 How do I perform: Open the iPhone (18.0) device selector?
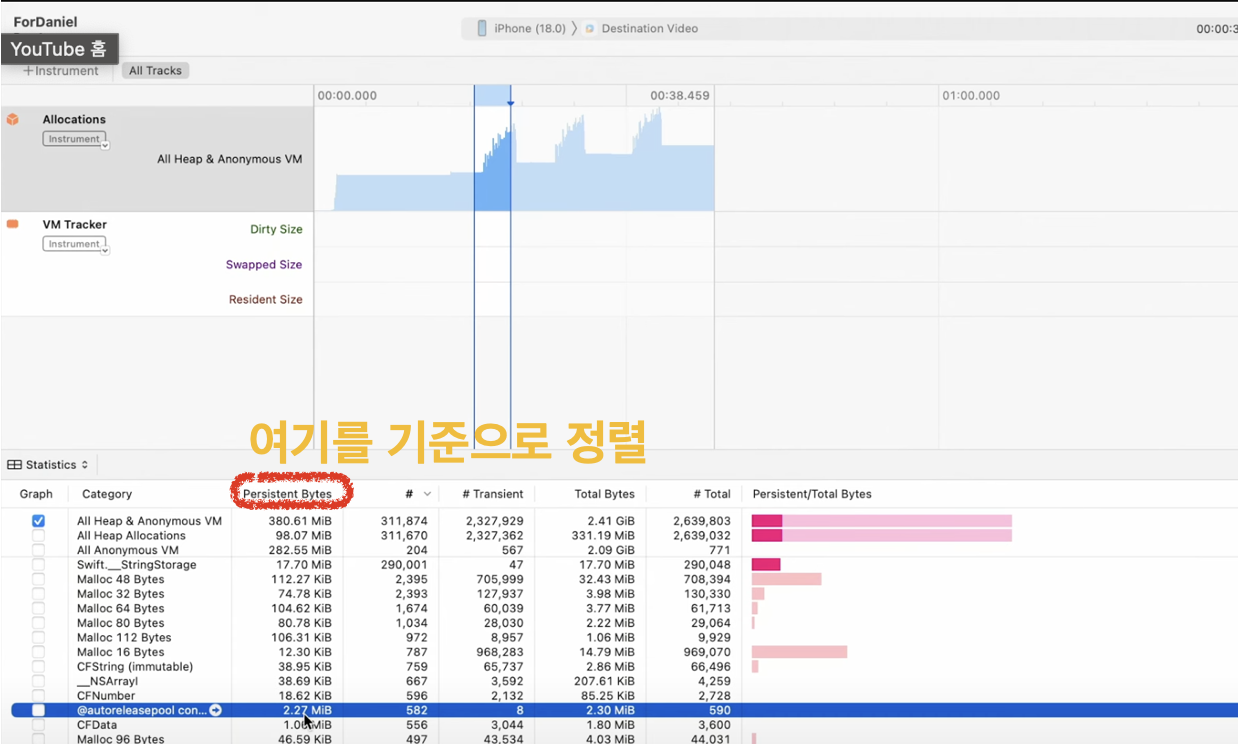521,28
